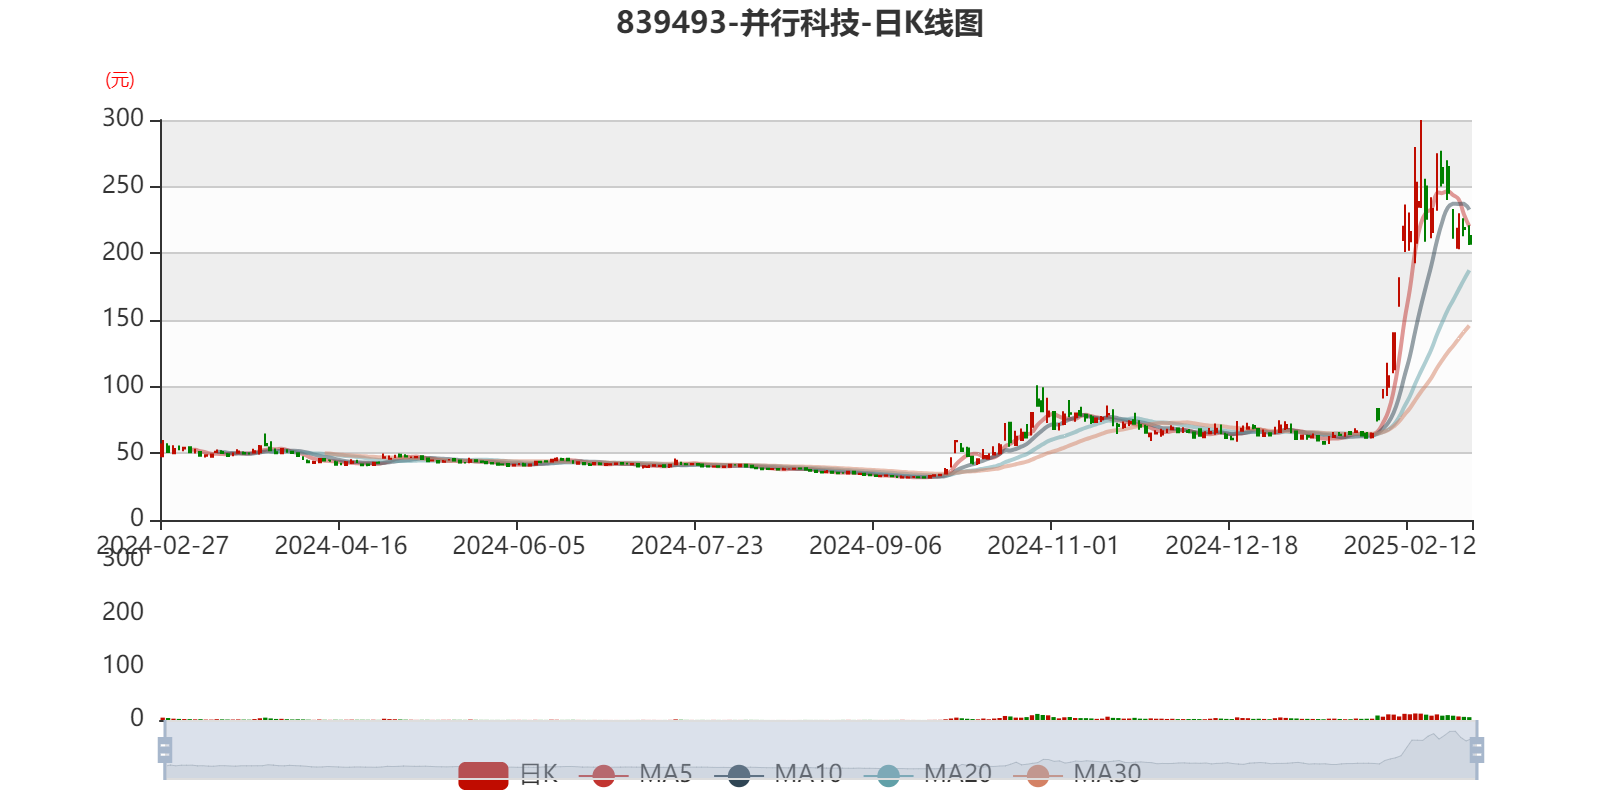
Task: Grab the right data zoom slider handle
Action: pos(1477,750)
